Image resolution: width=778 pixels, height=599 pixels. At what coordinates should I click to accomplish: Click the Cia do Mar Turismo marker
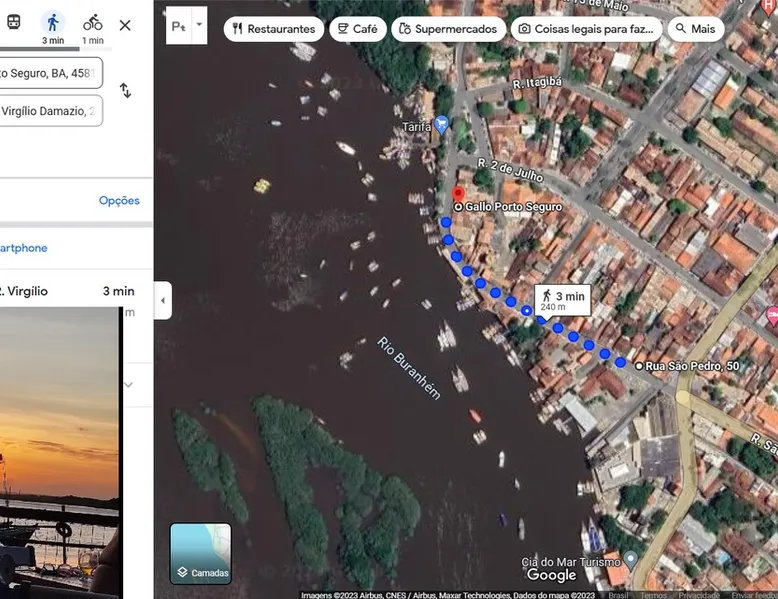pyautogui.click(x=630, y=558)
